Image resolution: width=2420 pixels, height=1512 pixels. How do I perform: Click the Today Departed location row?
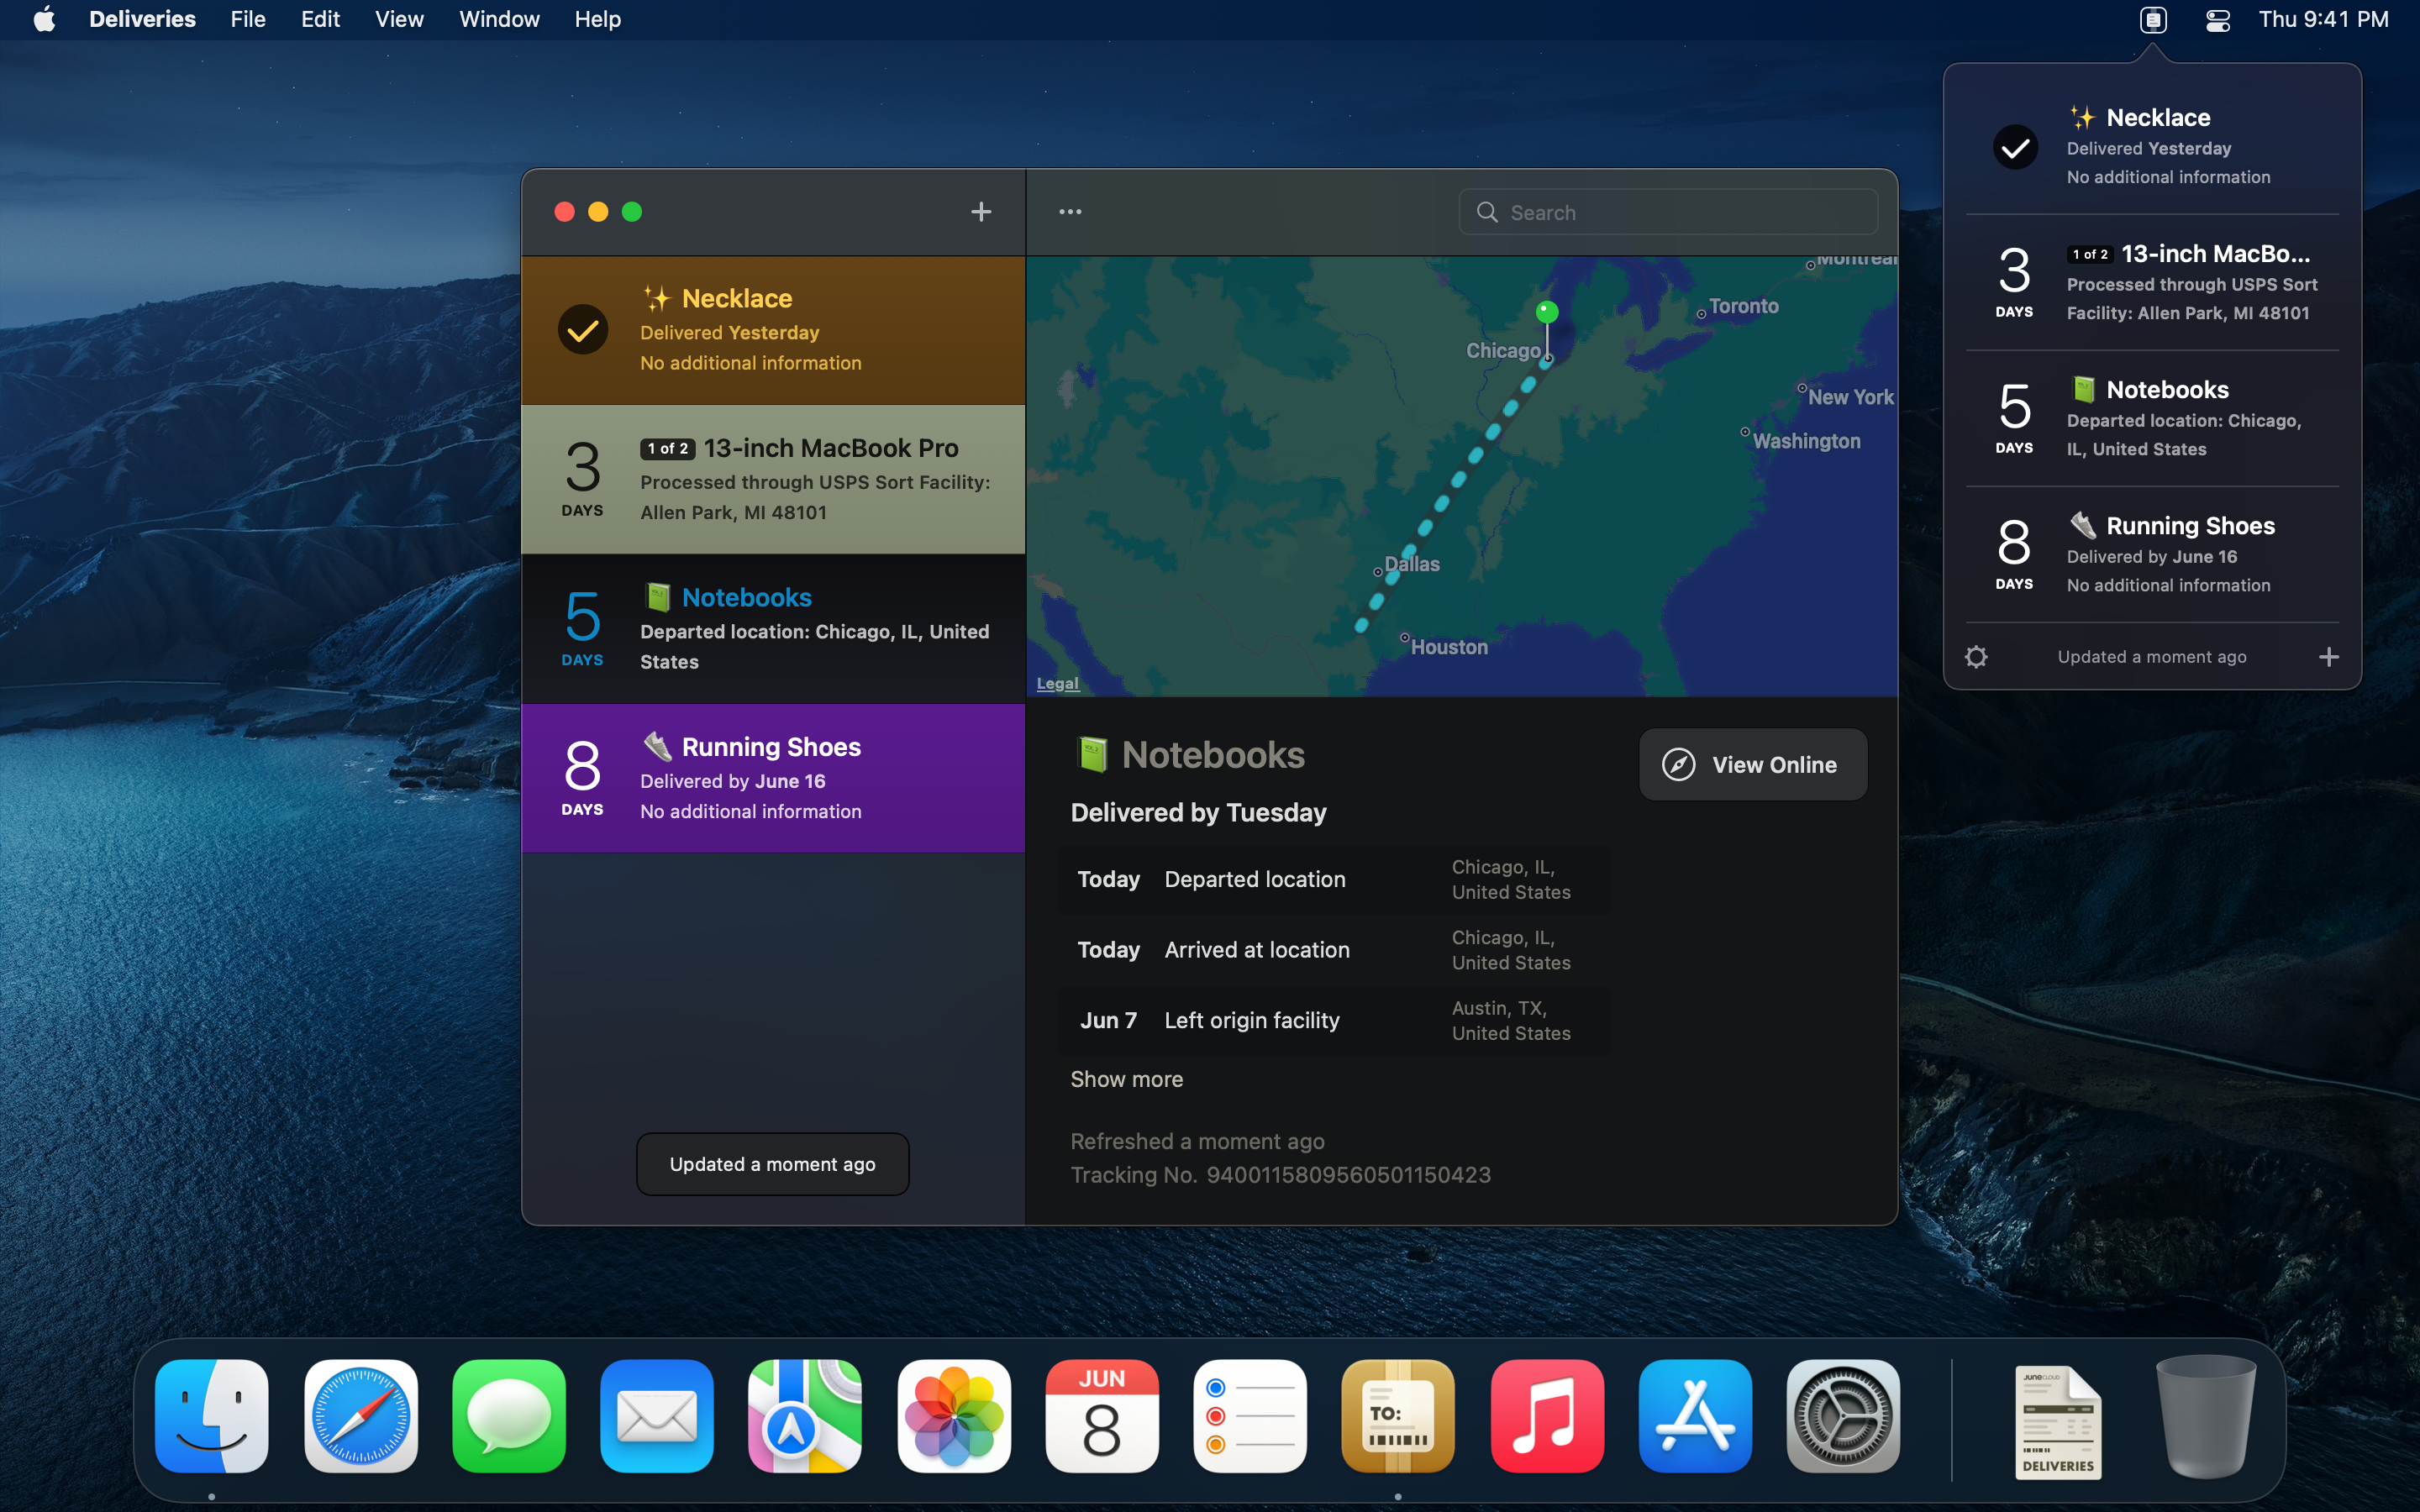[1334, 880]
